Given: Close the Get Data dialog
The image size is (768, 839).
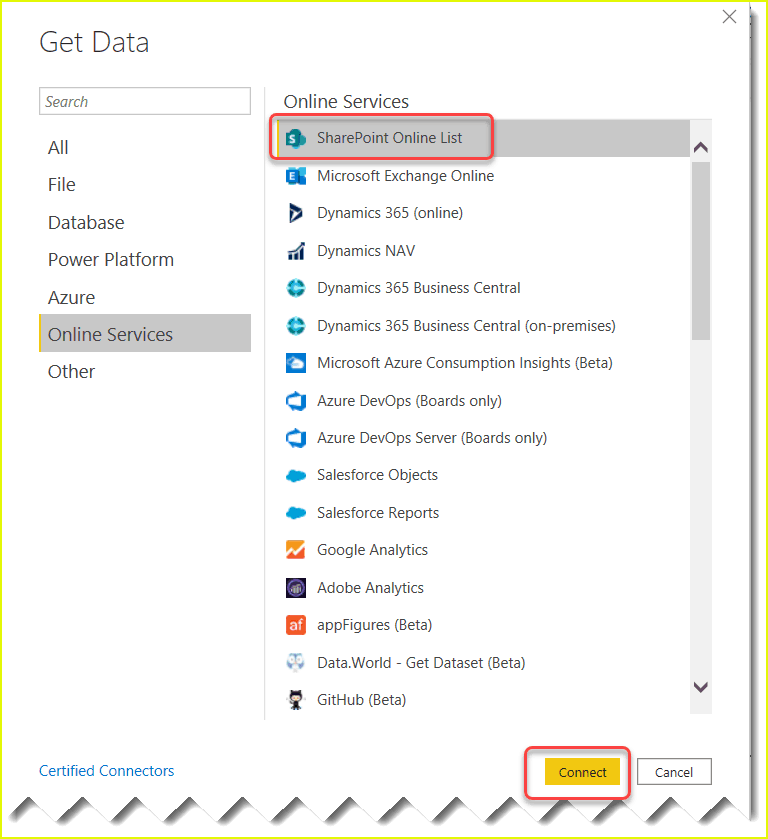Looking at the screenshot, I should pos(729,17).
